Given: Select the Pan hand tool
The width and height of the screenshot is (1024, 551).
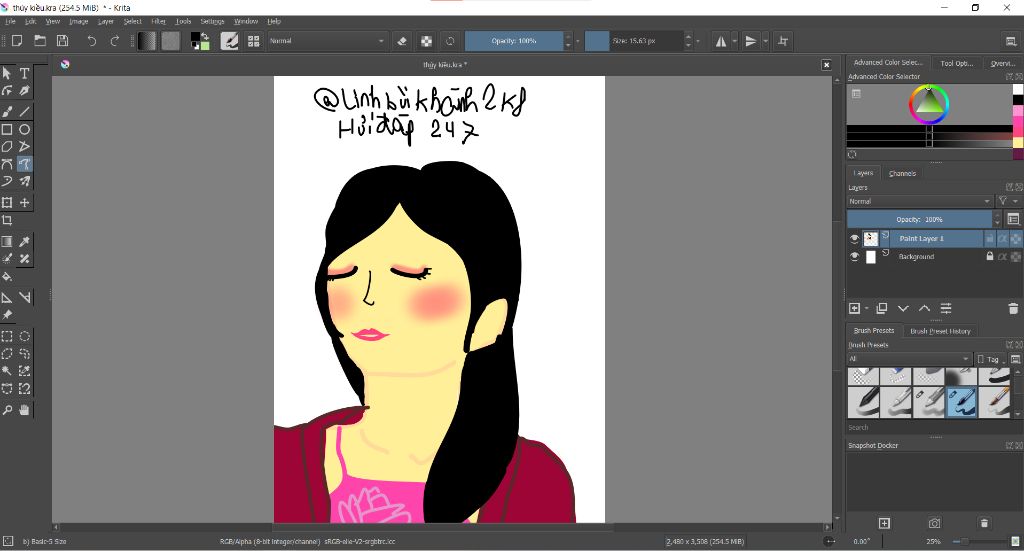Looking at the screenshot, I should pyautogui.click(x=24, y=410).
